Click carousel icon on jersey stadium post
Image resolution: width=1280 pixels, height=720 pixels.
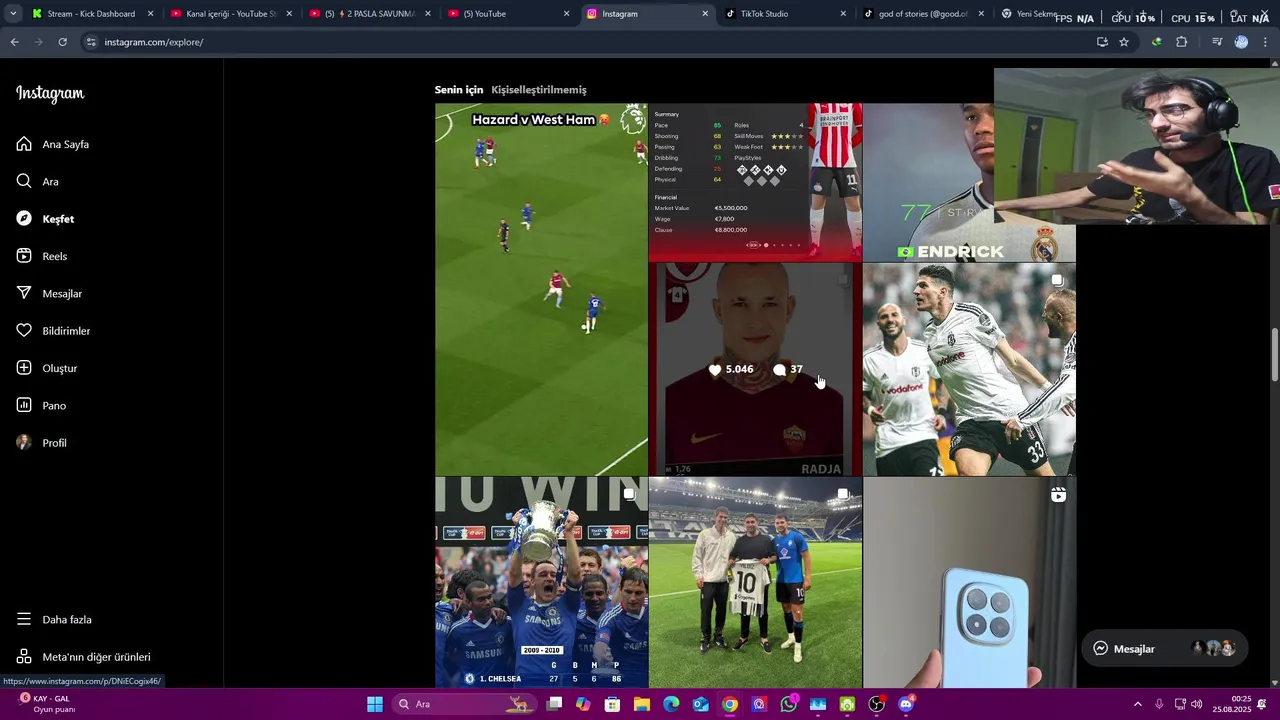click(844, 494)
